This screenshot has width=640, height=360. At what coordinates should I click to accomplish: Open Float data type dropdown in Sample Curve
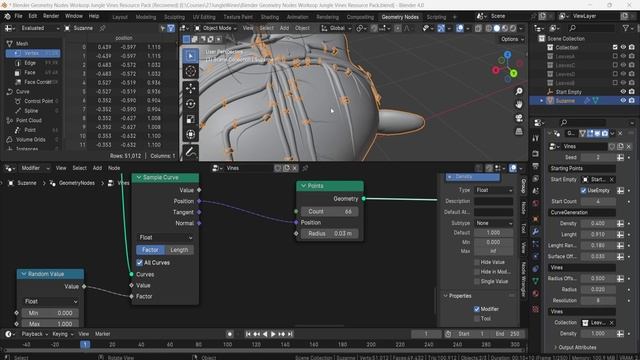coord(165,237)
